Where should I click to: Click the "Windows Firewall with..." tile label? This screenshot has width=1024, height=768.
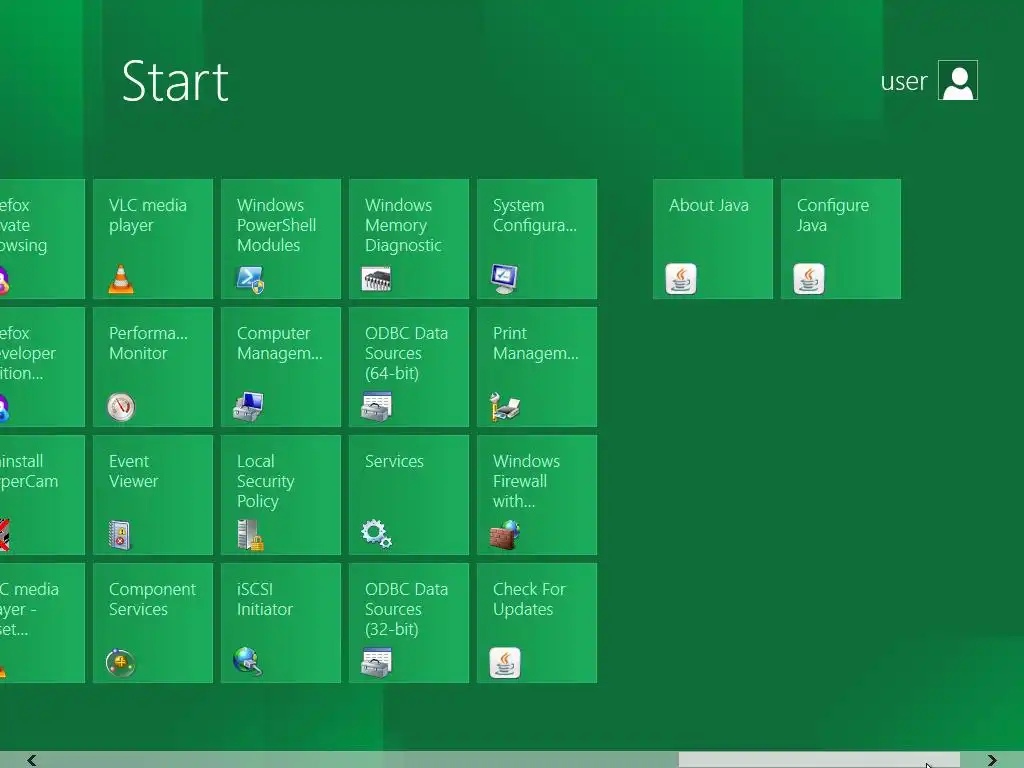[526, 481]
